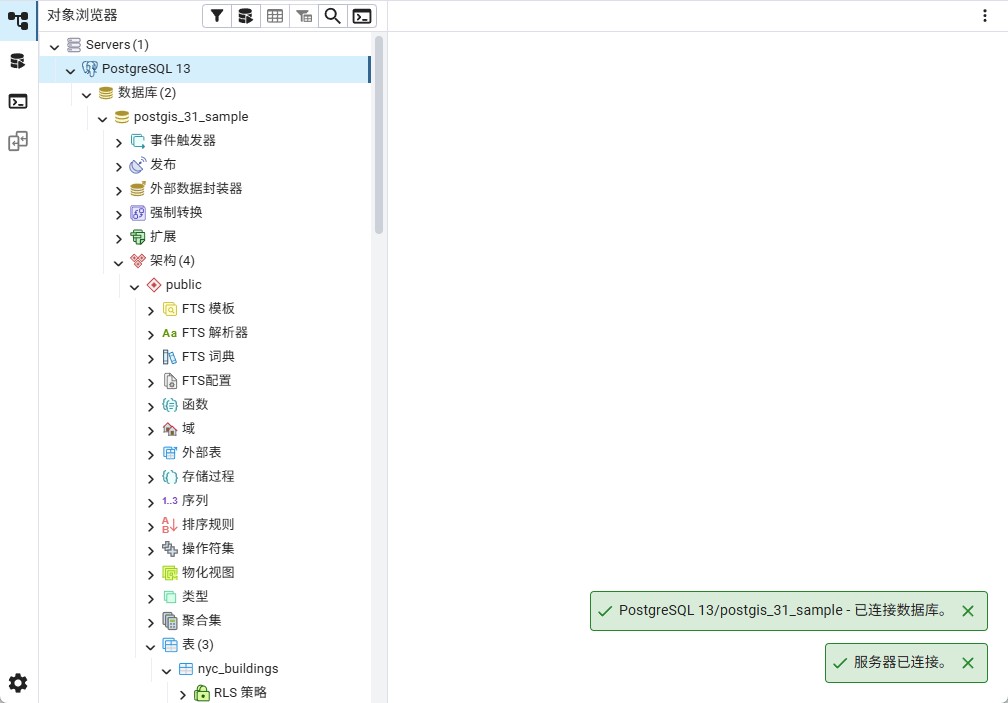Dismiss the 已连接数据库 notification

[968, 611]
